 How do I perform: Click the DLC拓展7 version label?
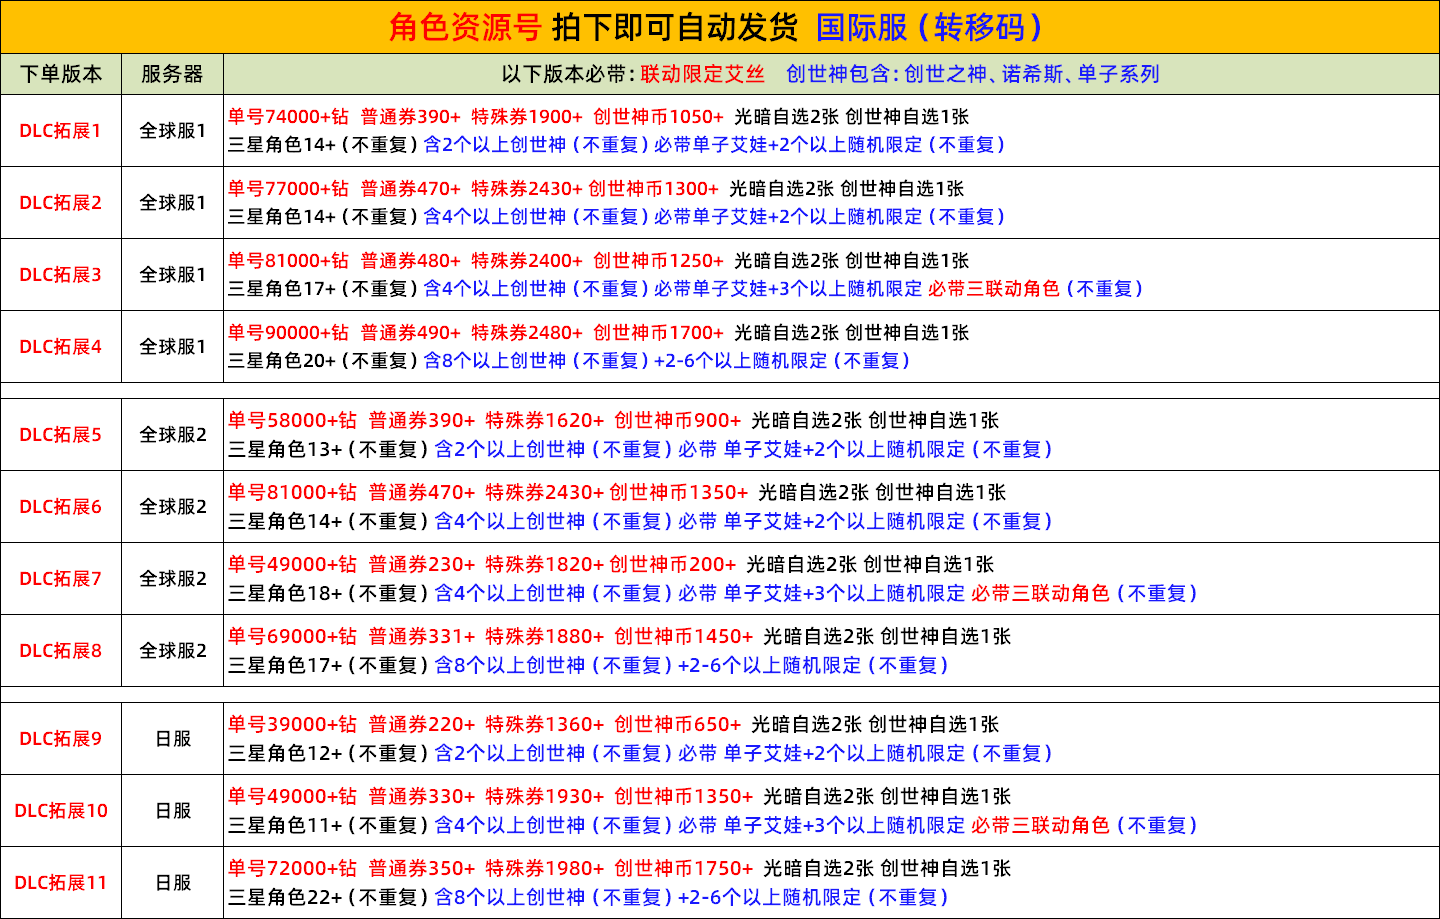(x=61, y=579)
